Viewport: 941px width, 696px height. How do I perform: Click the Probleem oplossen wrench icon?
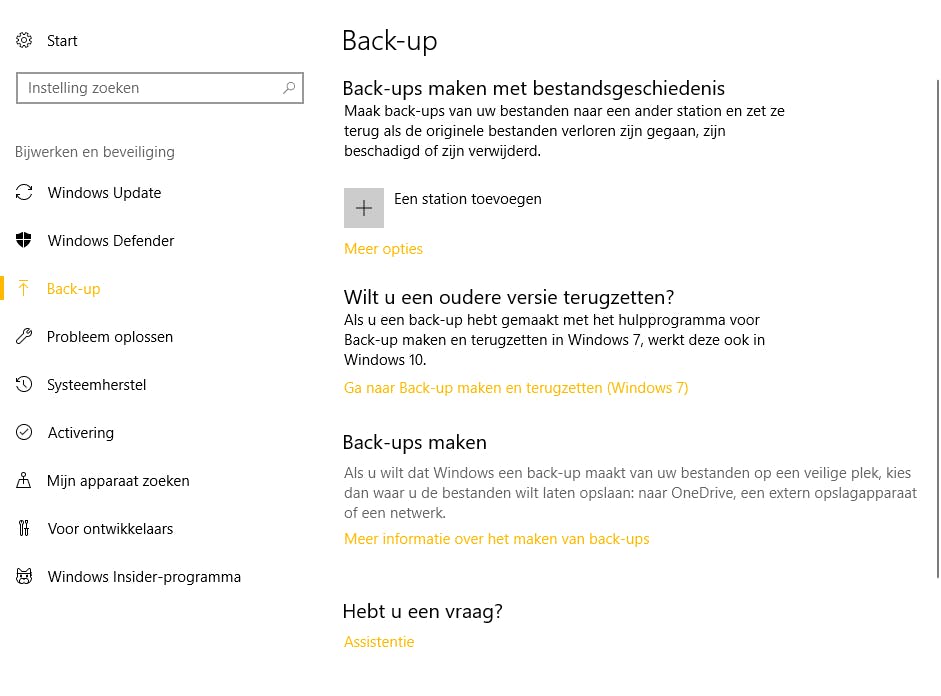(24, 337)
